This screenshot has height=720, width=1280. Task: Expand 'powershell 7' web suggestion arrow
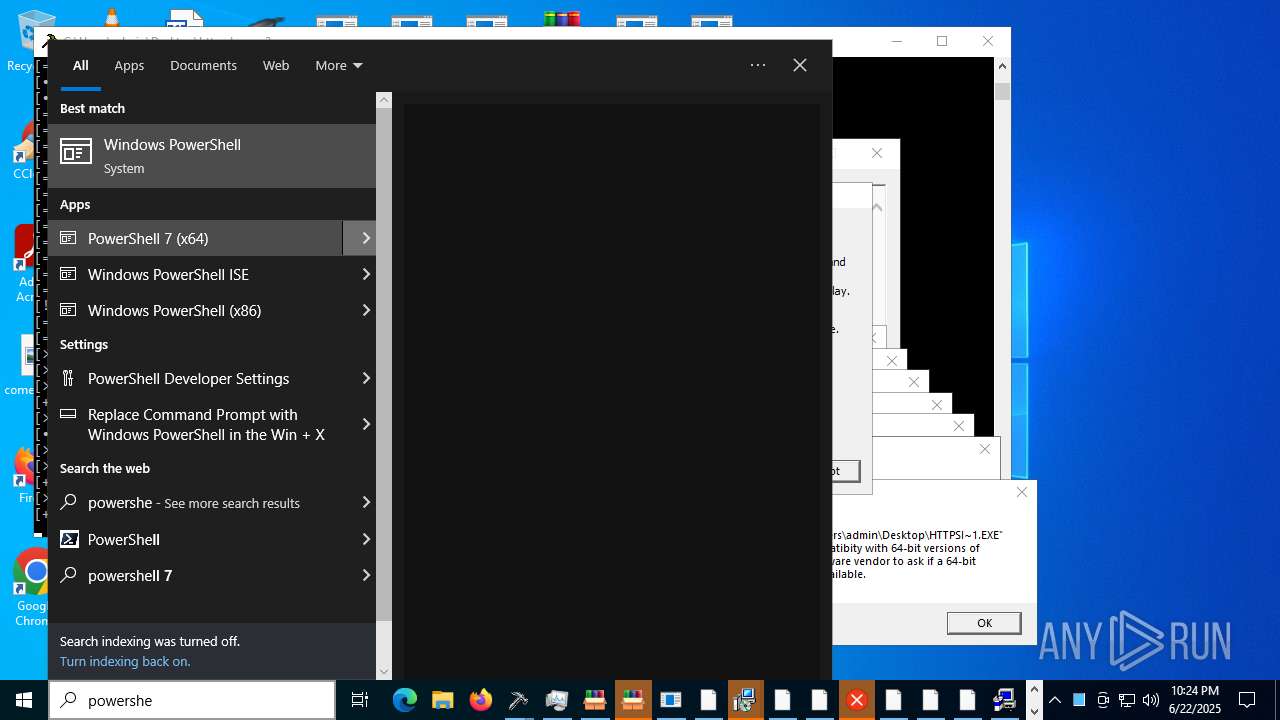pos(365,575)
